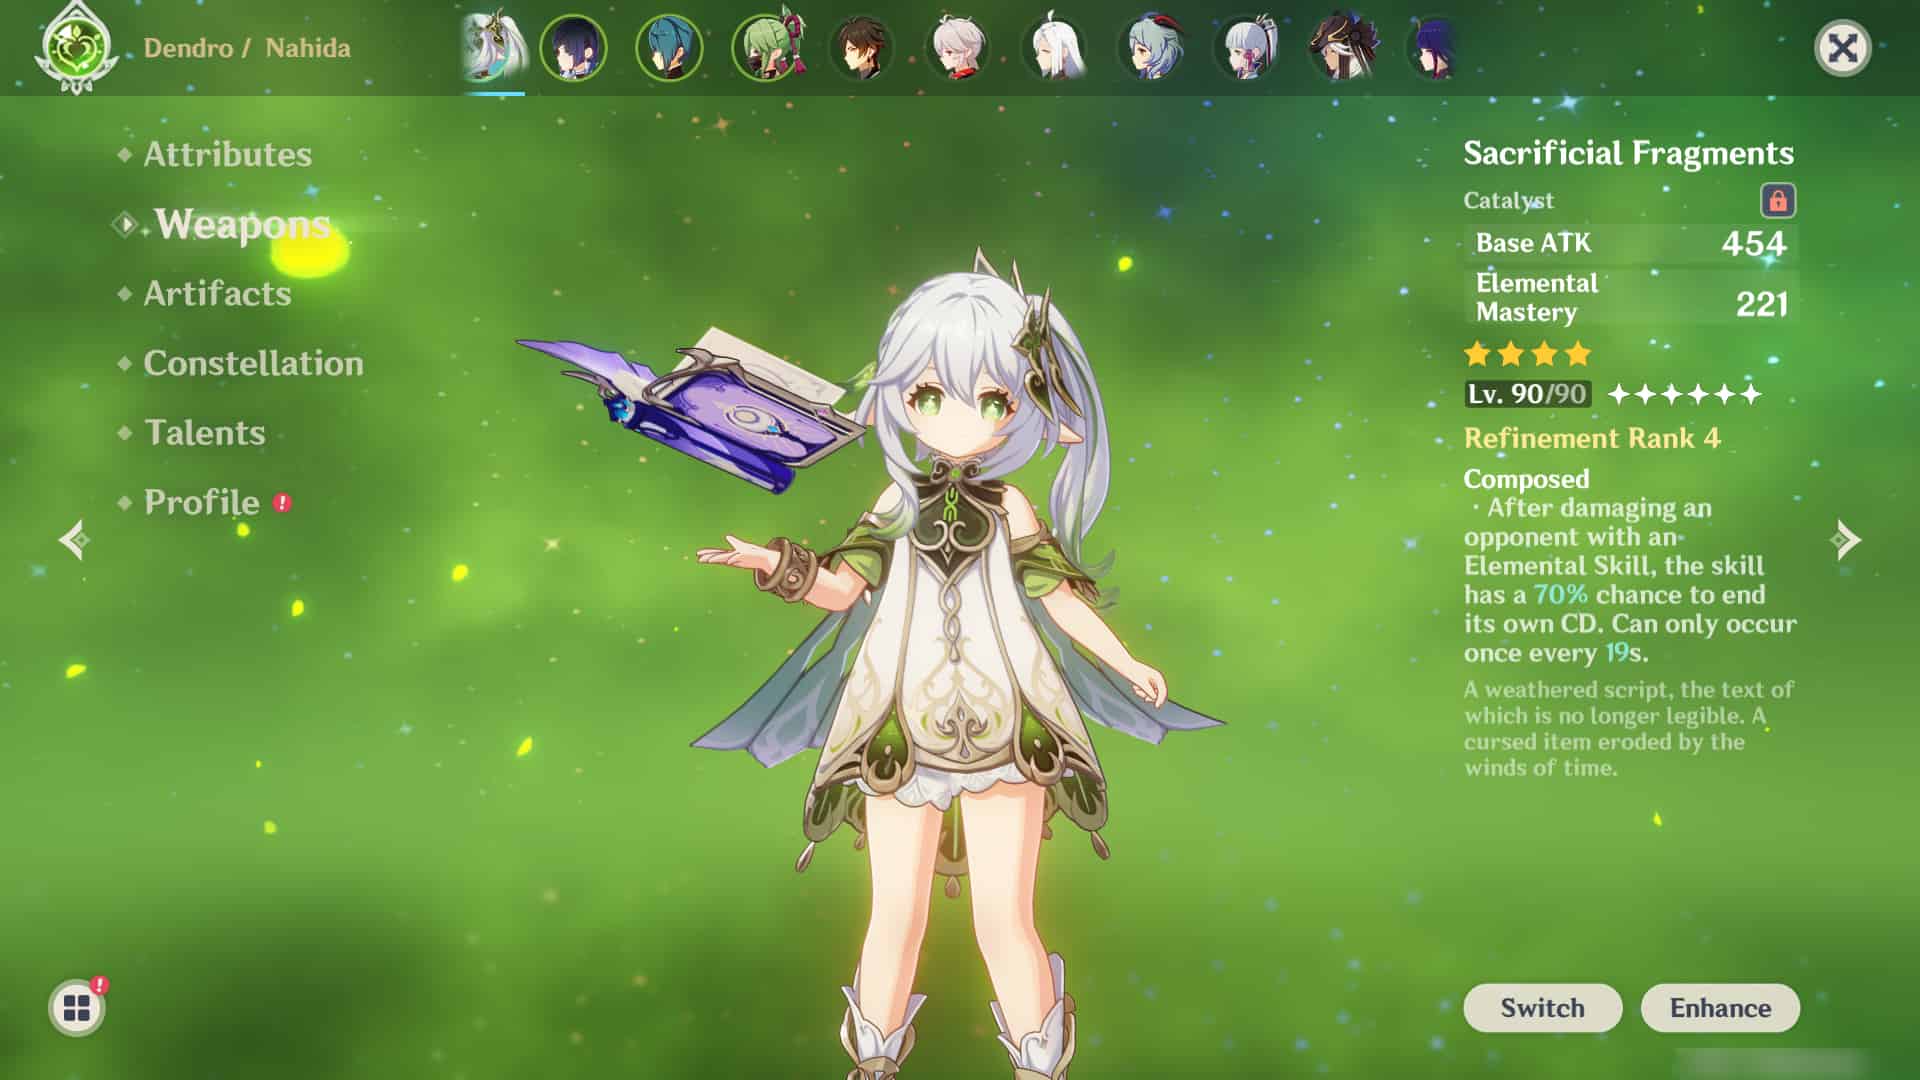The width and height of the screenshot is (1920, 1080).
Task: Toggle the weapon lock icon
Action: coord(1777,200)
